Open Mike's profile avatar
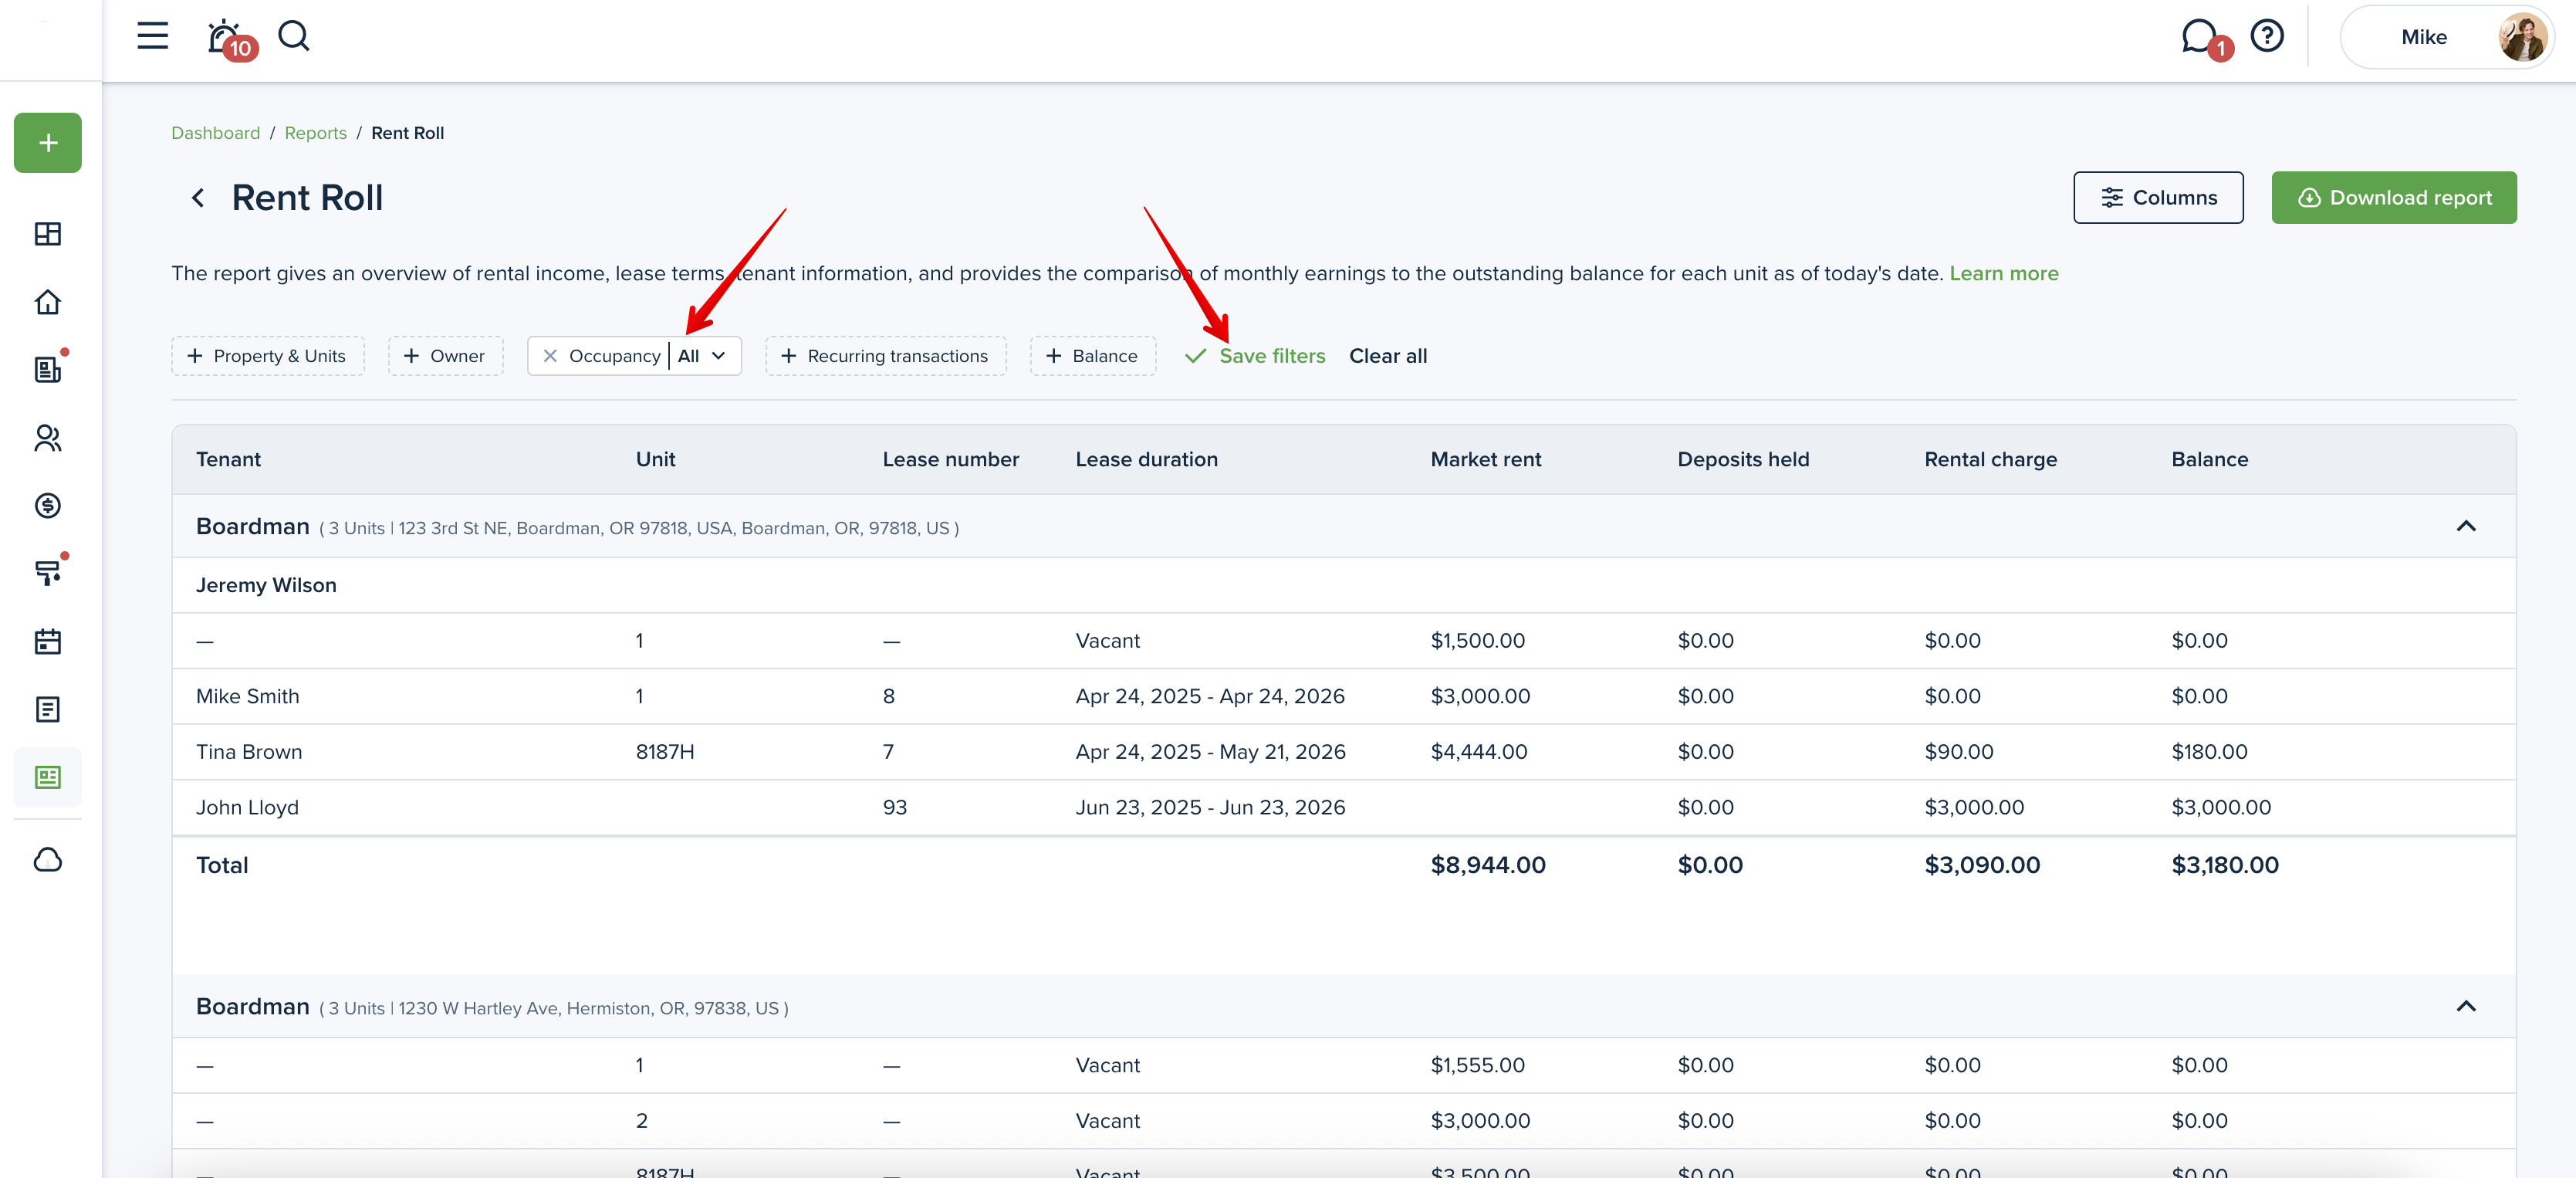This screenshot has height=1178, width=2576. pyautogui.click(x=2522, y=37)
